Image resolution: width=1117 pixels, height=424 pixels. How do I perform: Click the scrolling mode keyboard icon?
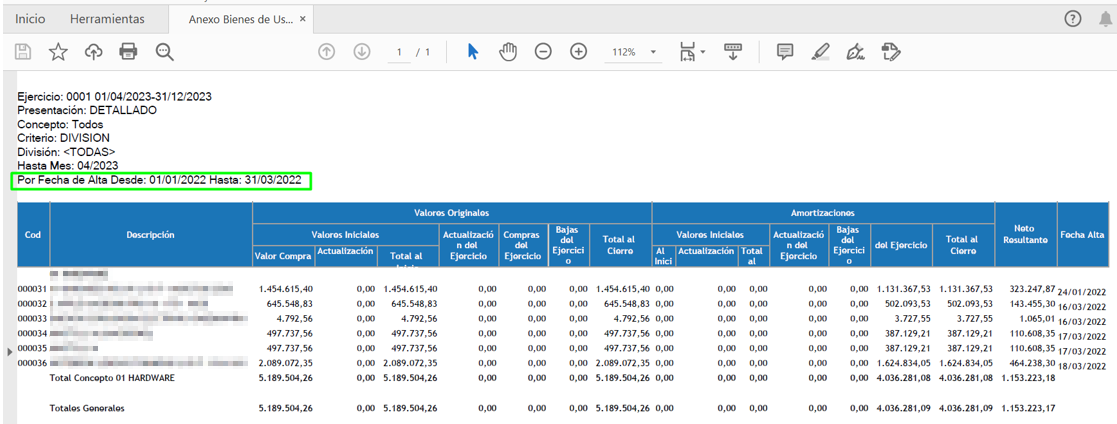click(x=733, y=52)
